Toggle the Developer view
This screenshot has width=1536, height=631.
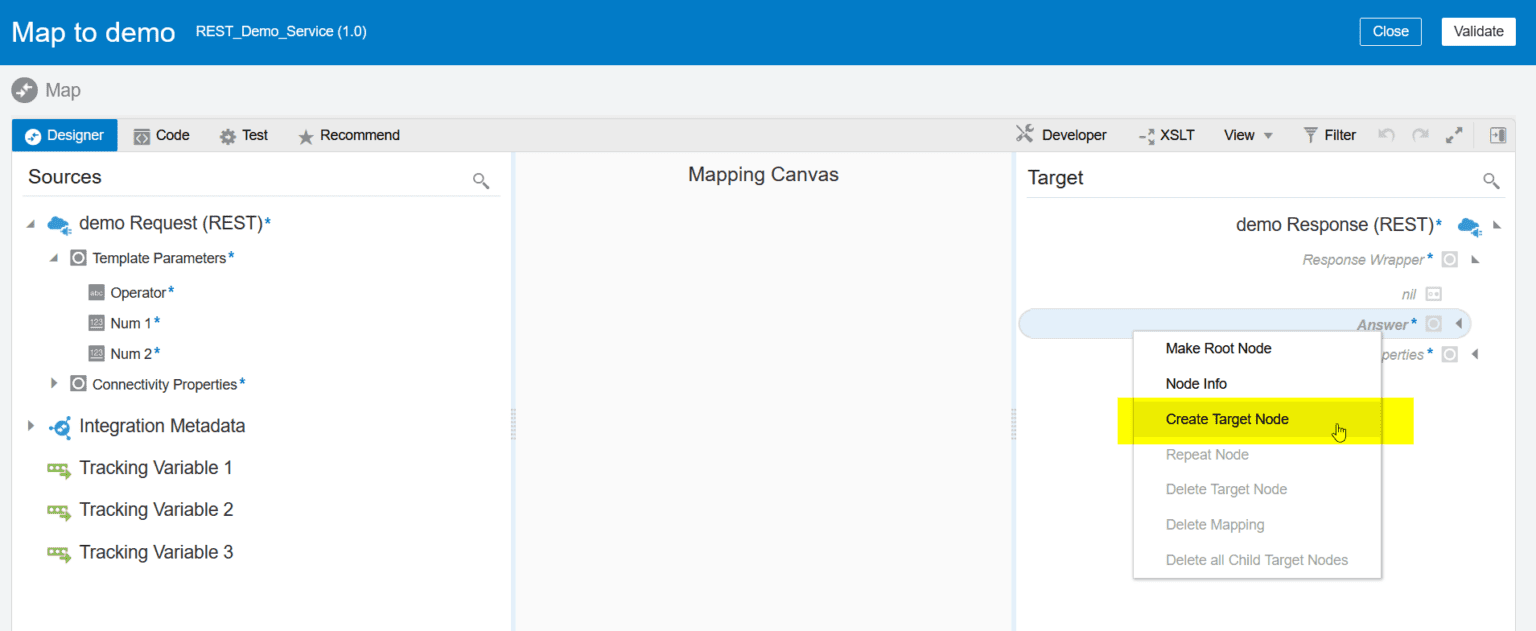point(1061,135)
